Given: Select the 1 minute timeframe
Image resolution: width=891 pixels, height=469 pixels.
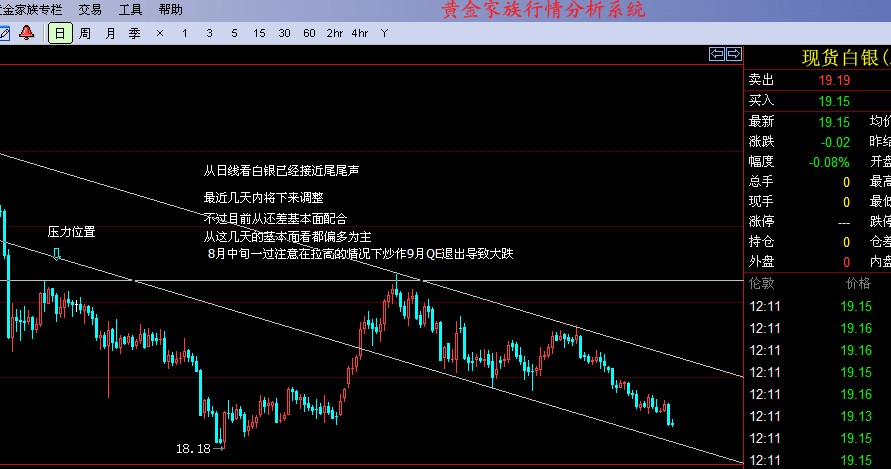Looking at the screenshot, I should tap(185, 34).
